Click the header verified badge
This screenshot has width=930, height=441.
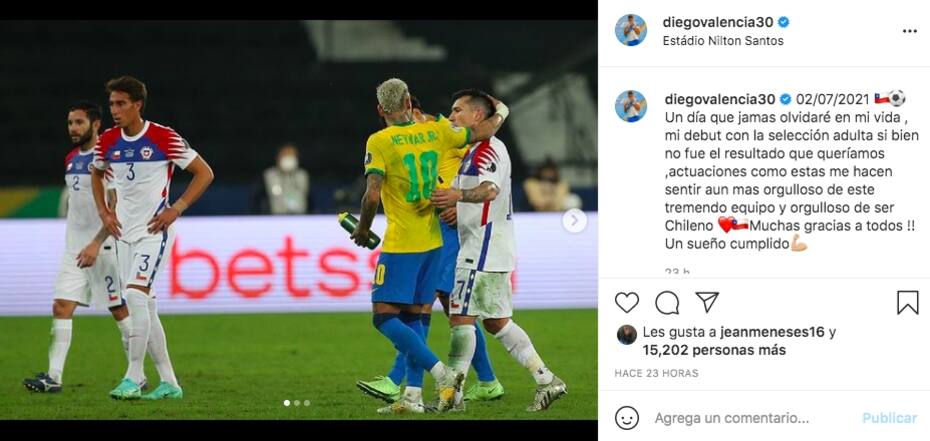784,23
